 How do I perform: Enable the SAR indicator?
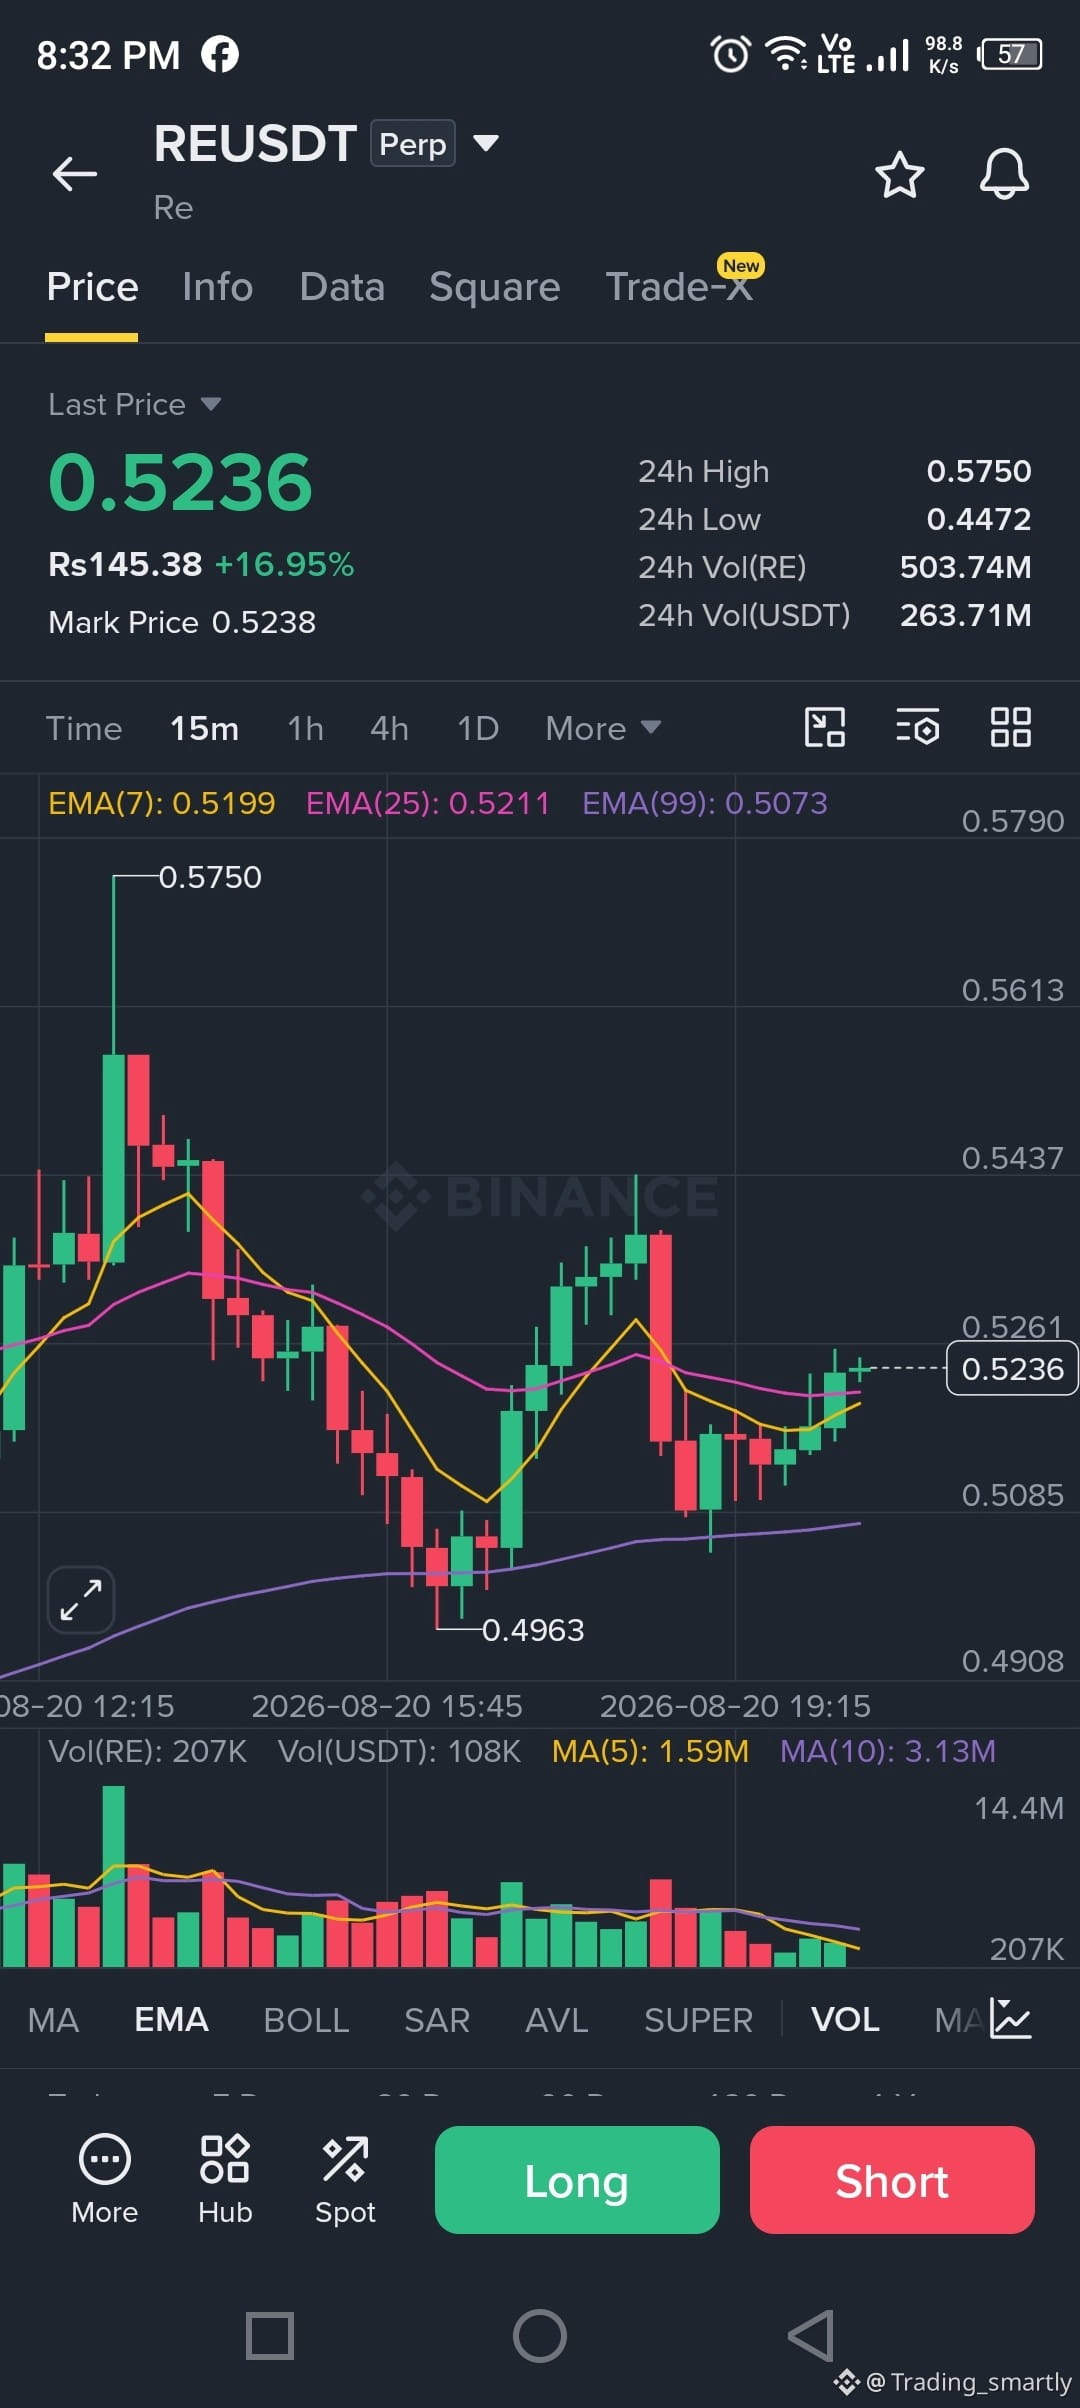437,2020
